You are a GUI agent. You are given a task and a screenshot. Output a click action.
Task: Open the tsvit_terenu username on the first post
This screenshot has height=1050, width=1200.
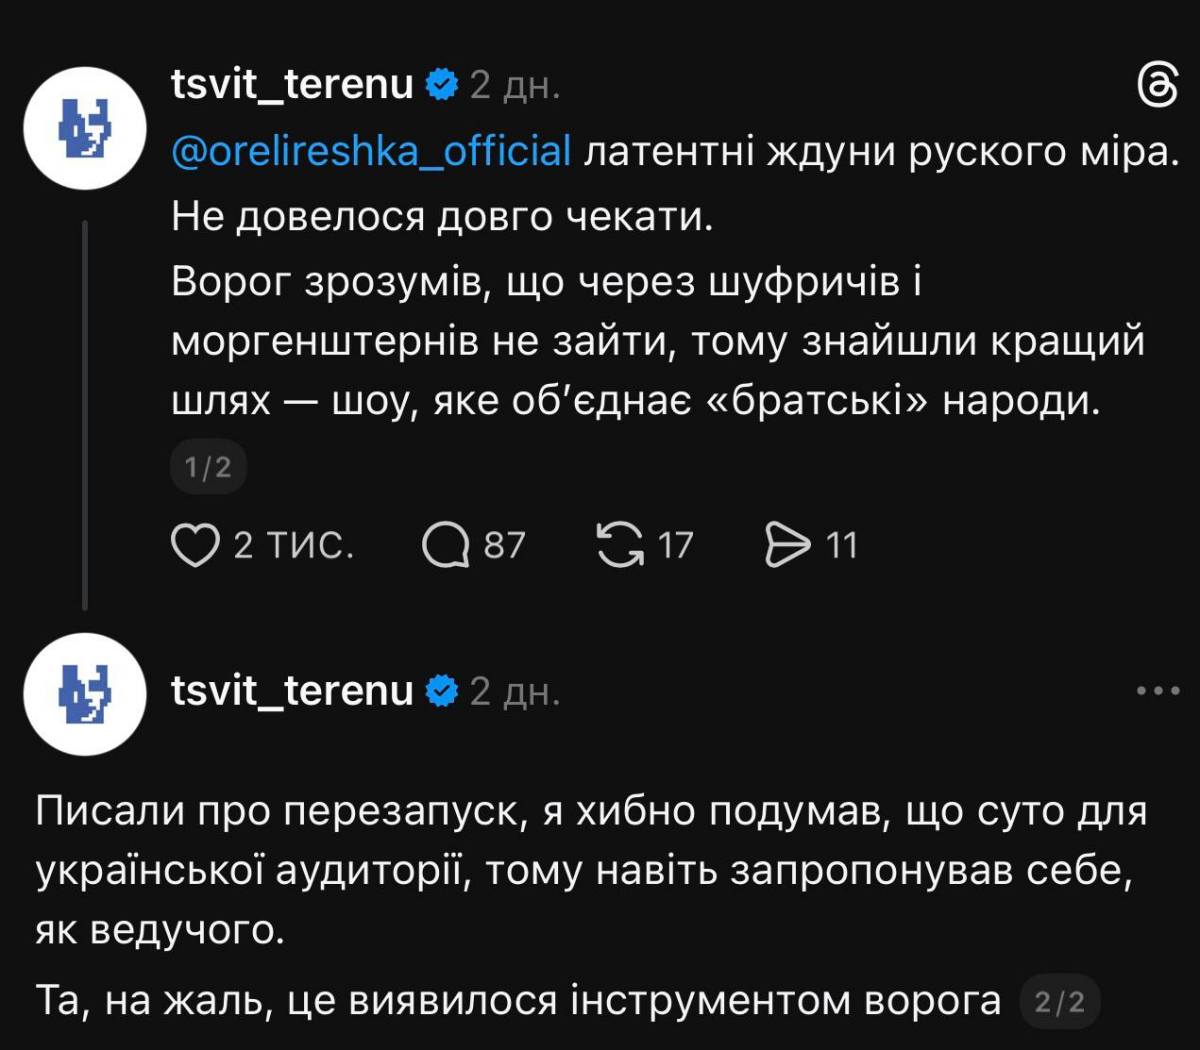(292, 85)
